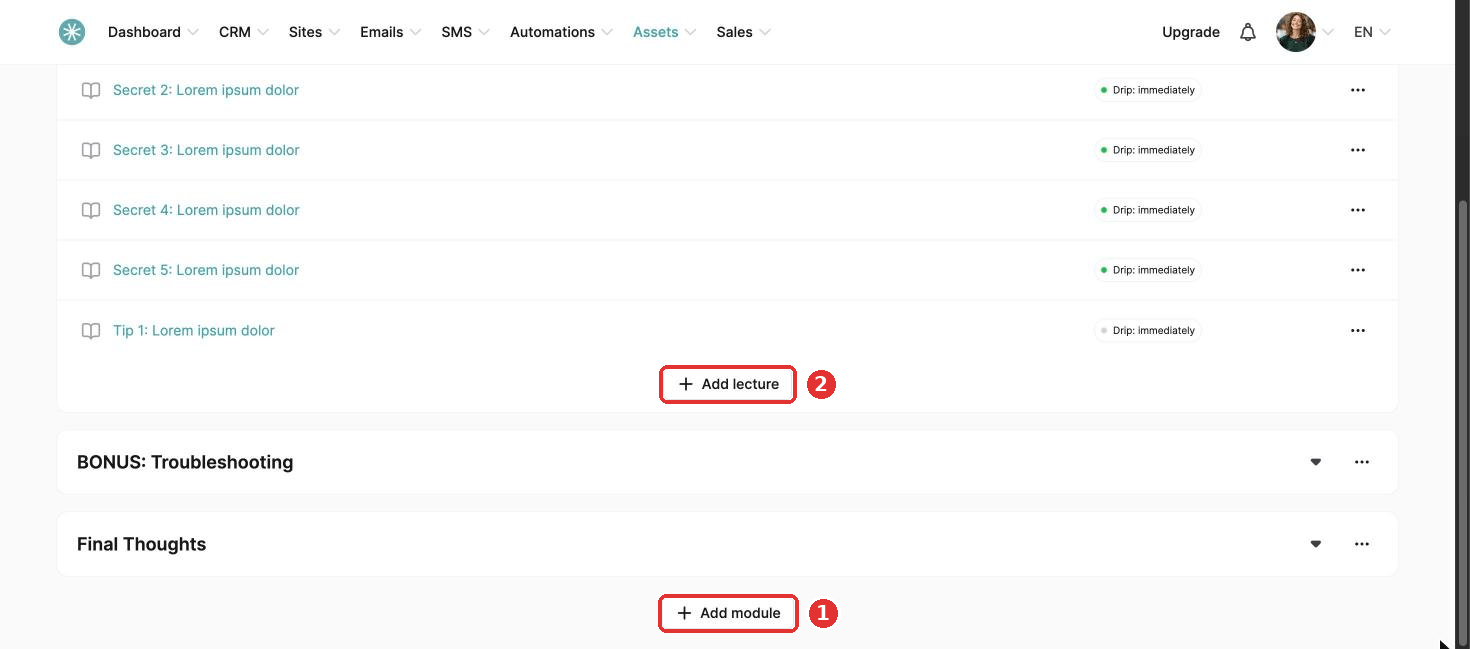Open the three-dot menu for Secret 3 lecture
This screenshot has height=649, width=1470.
point(1358,150)
